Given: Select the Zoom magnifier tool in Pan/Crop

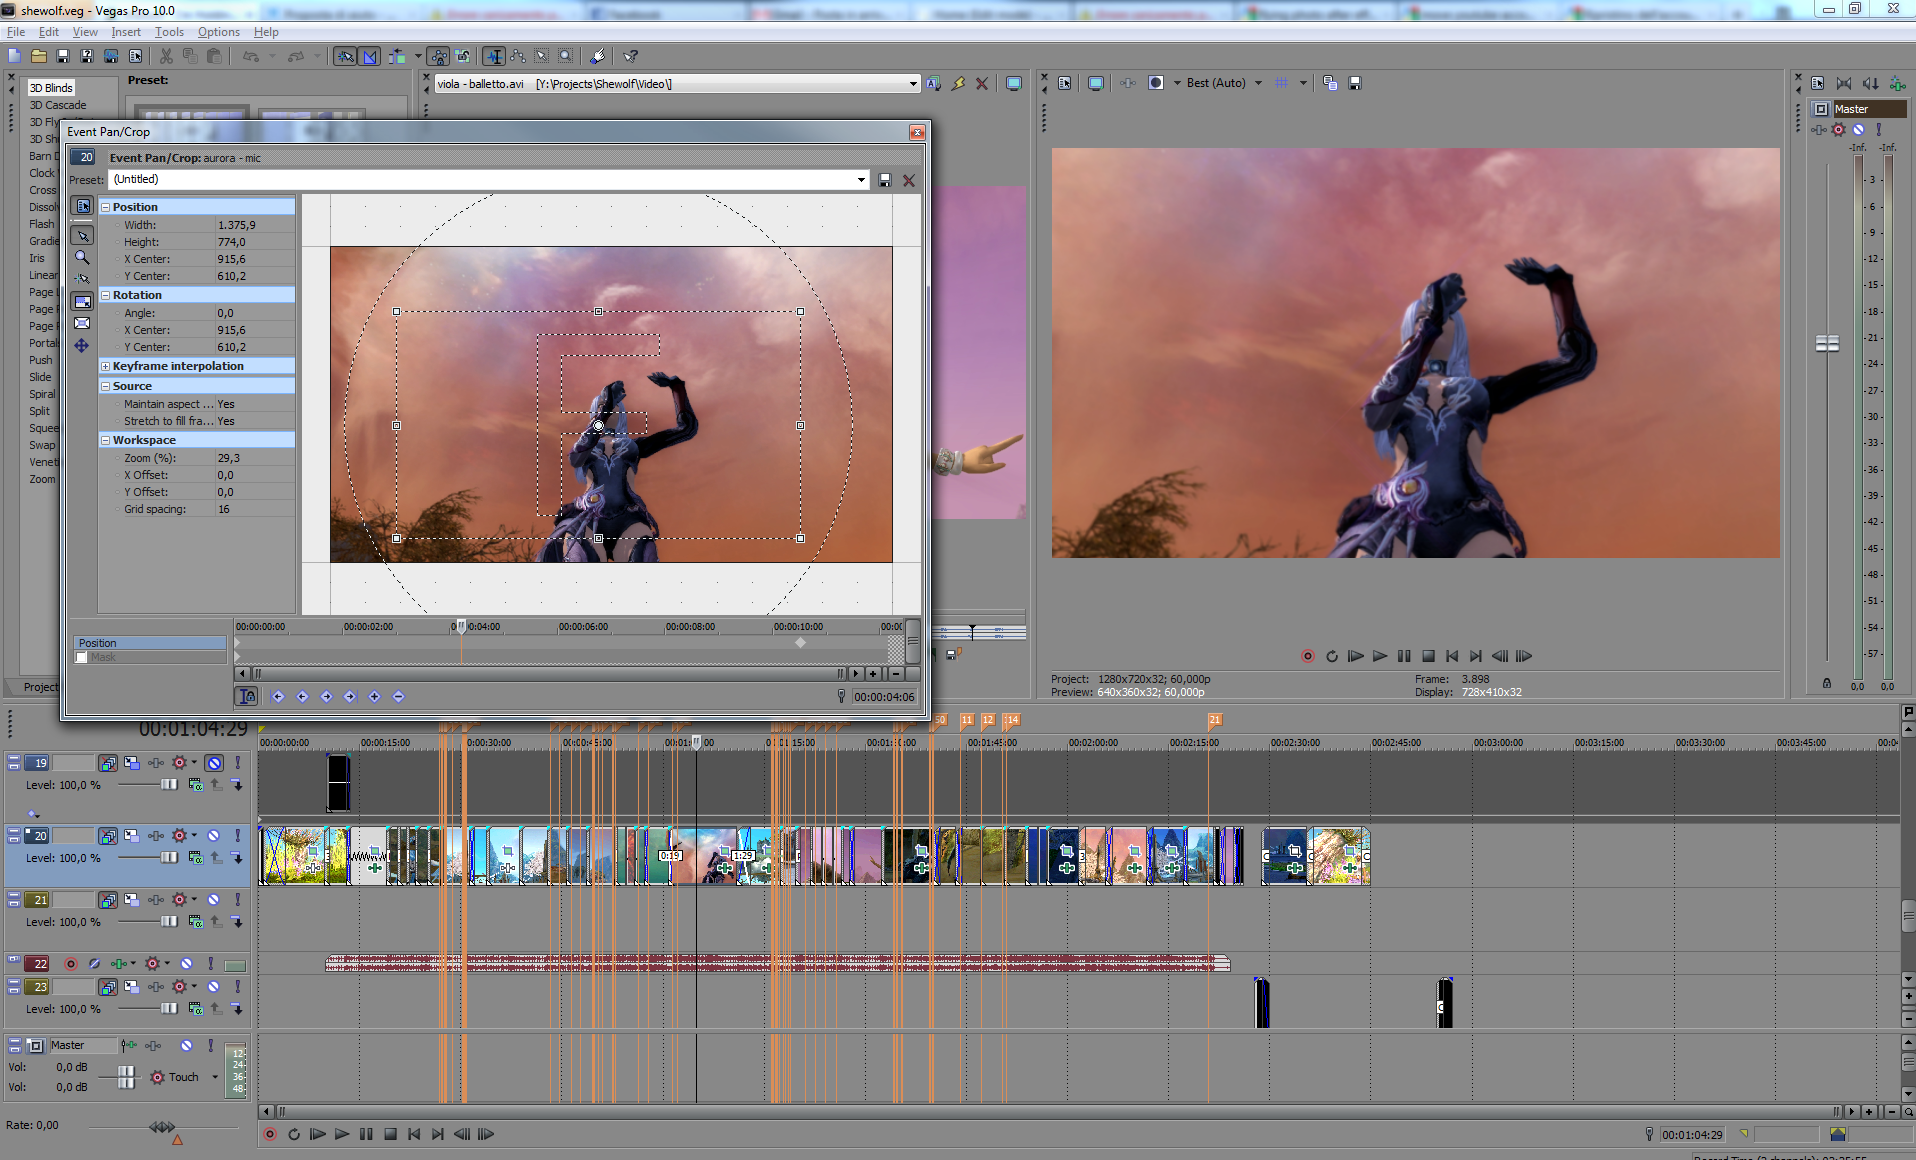Looking at the screenshot, I should coord(83,257).
